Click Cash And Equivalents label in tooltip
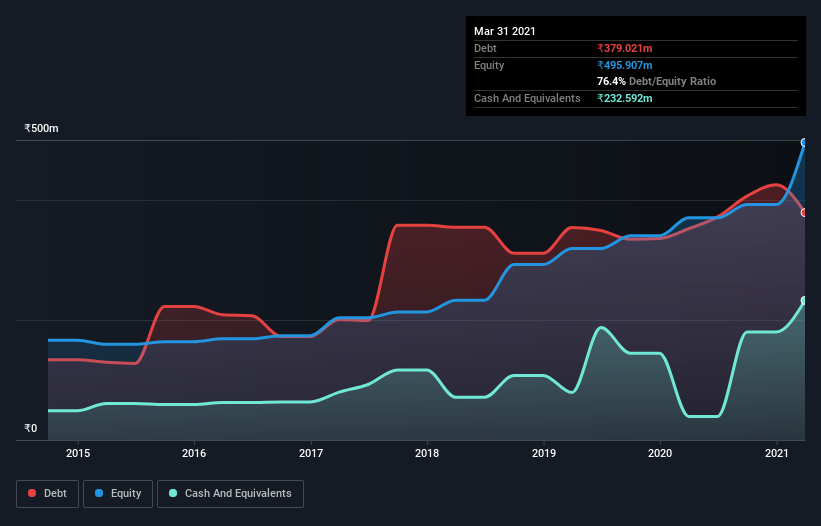821x526 pixels. (x=527, y=98)
